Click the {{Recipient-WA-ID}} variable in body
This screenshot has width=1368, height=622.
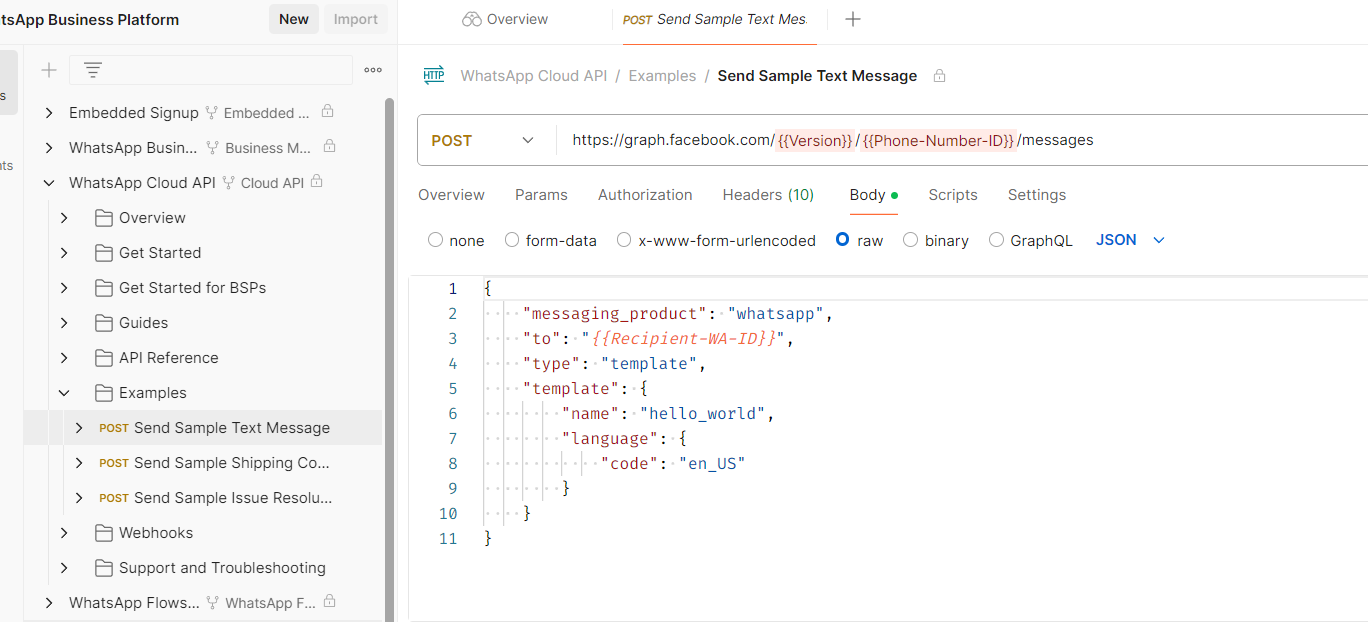click(x=684, y=339)
